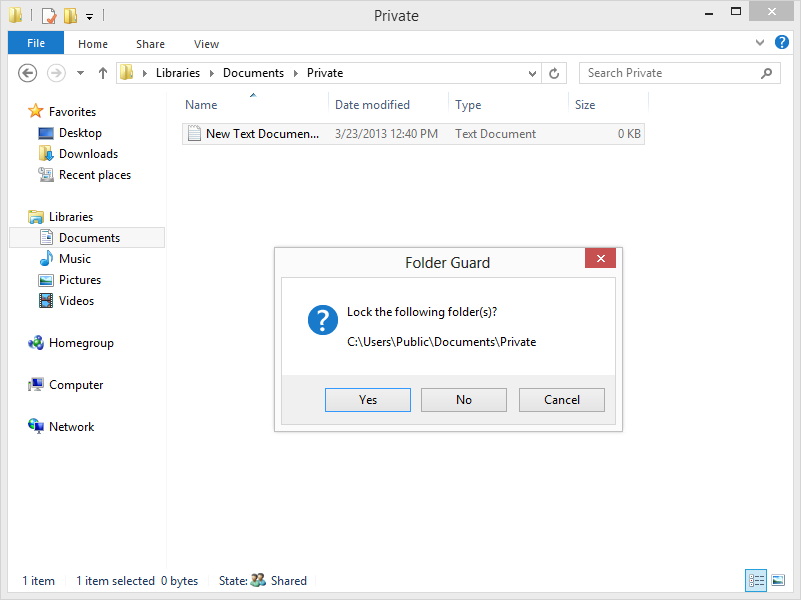Expand the address bar history dropdown
801x600 pixels.
coord(533,73)
